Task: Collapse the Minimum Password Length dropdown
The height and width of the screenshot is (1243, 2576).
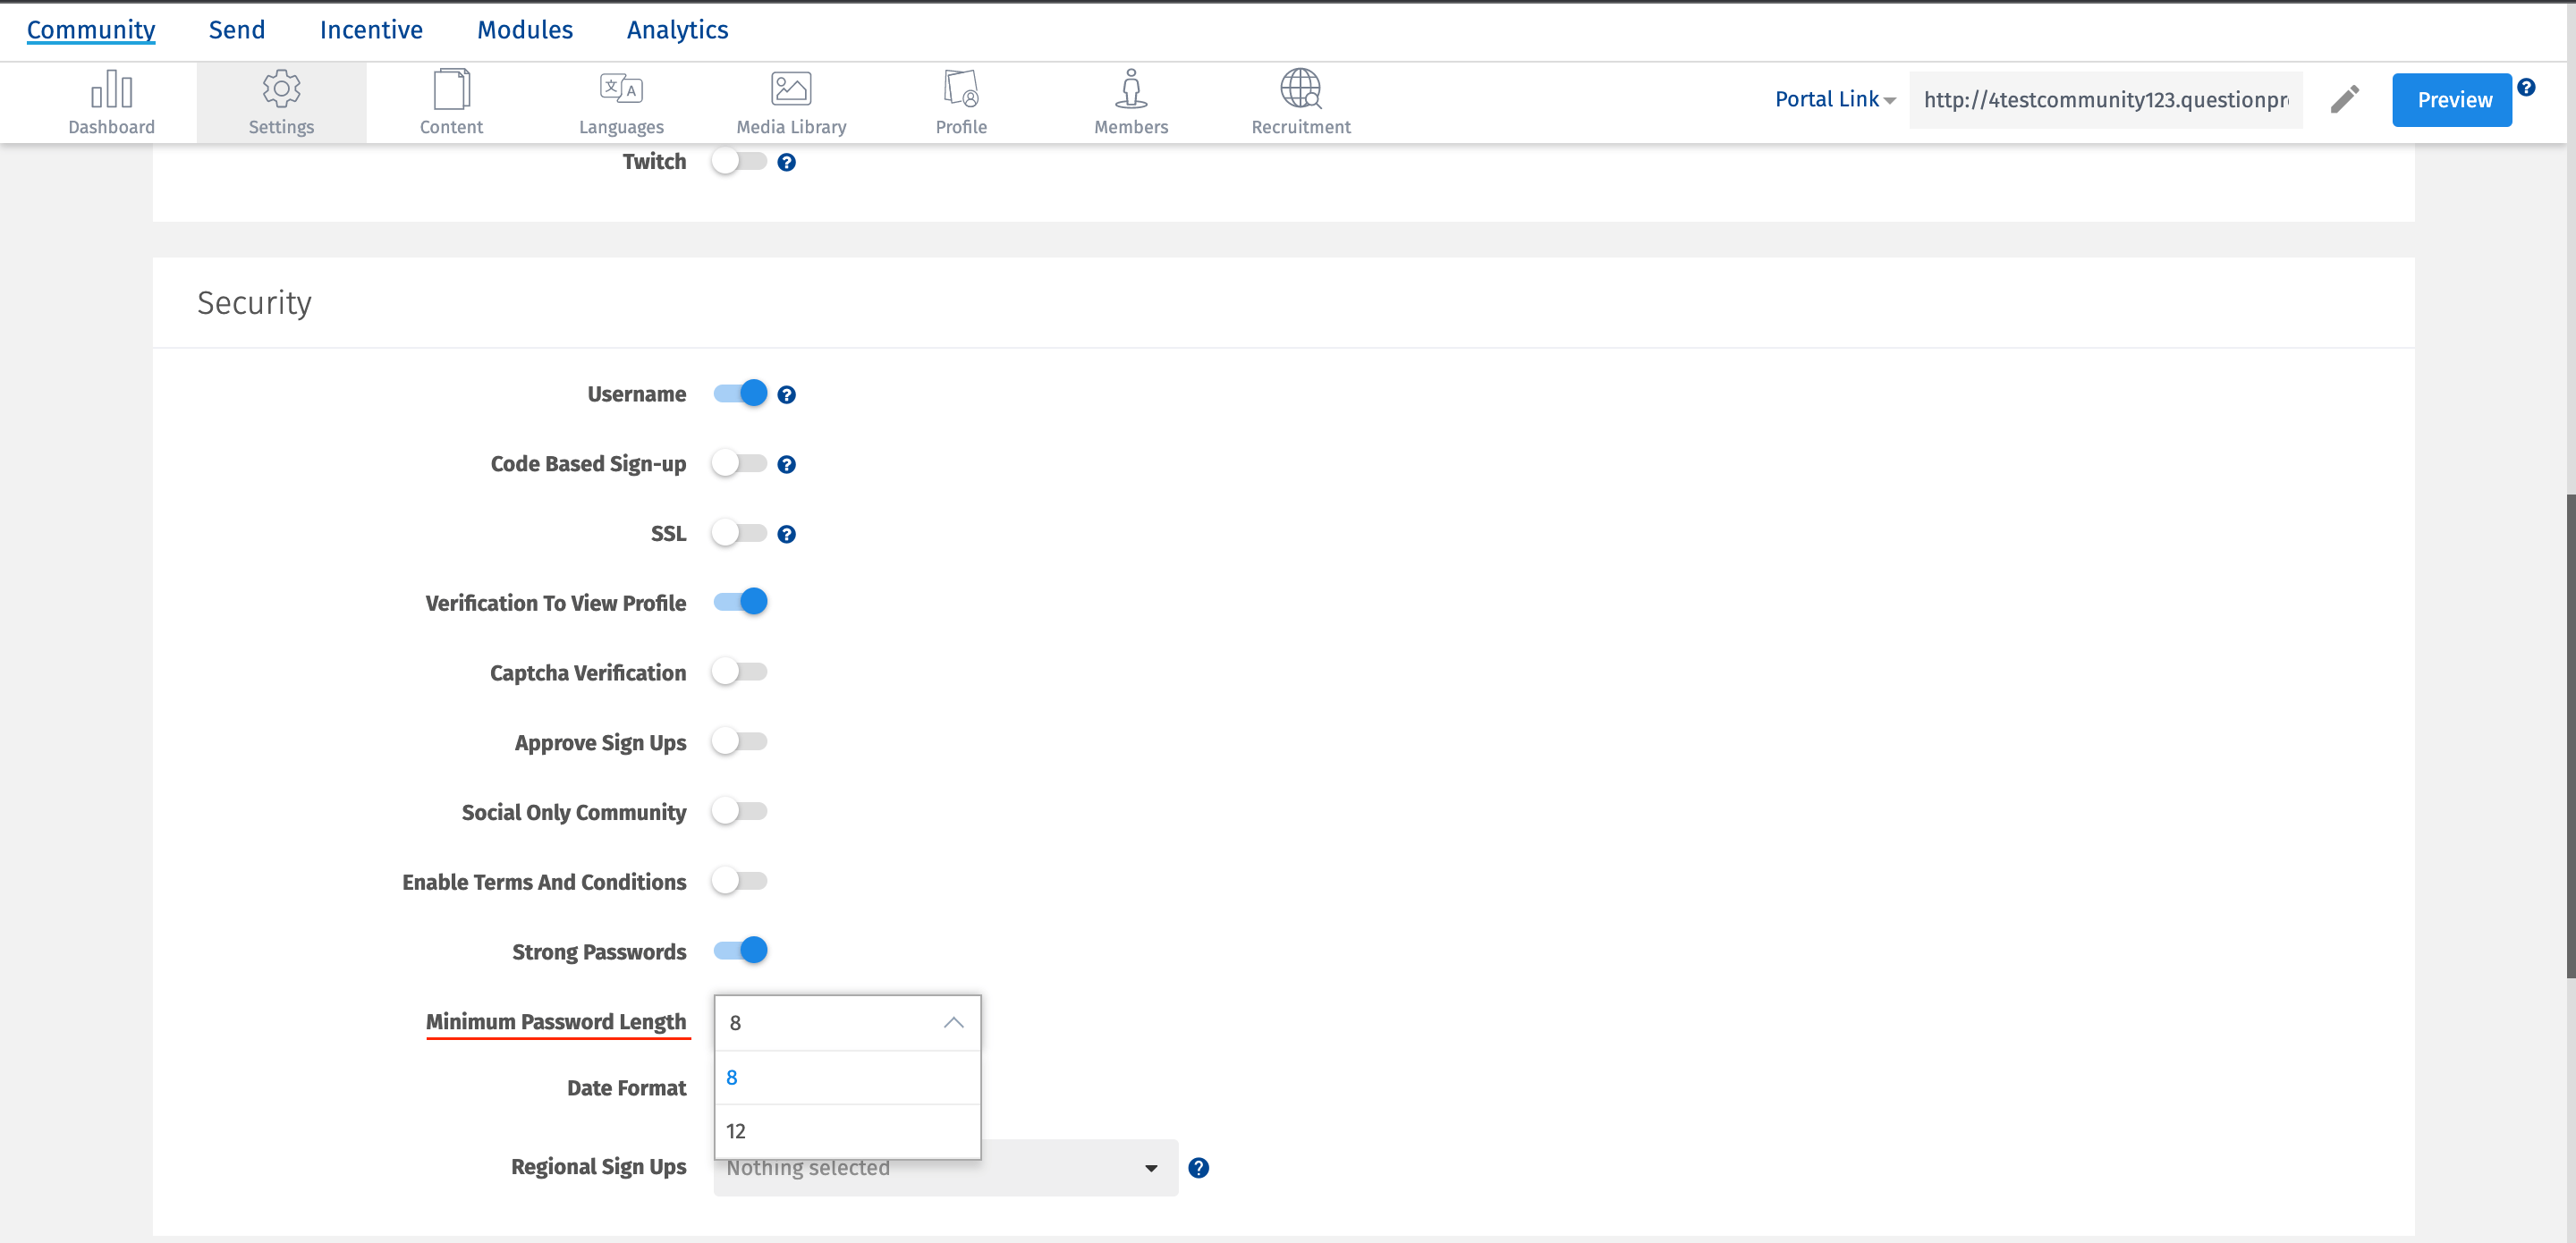Action: (x=951, y=1022)
